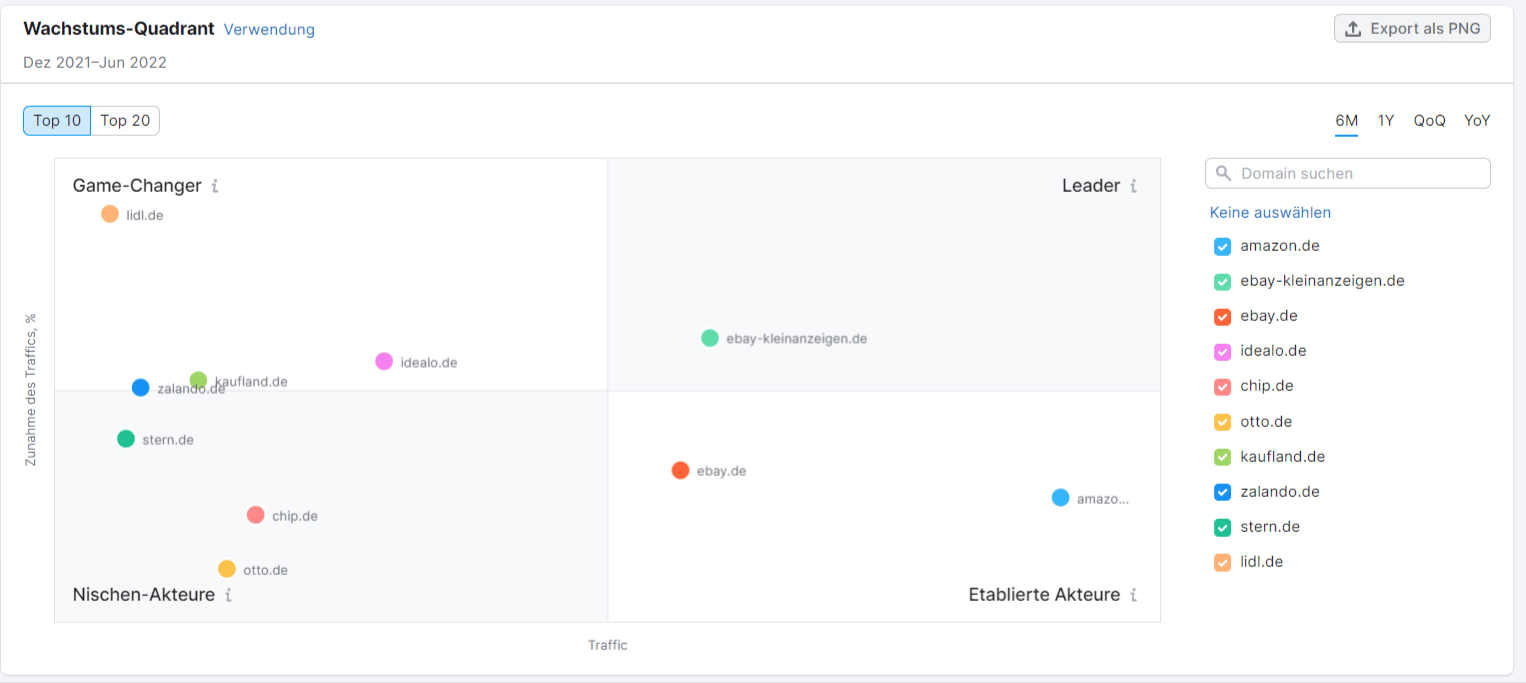Click the pink color swatch beside idealo.de

pos(1222,351)
